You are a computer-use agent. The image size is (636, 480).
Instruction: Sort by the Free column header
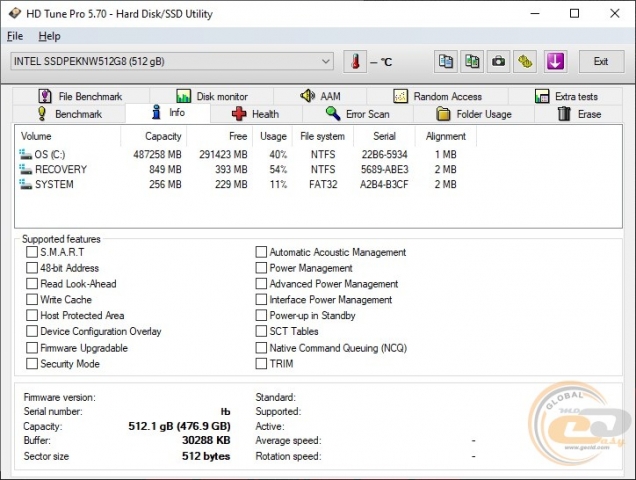click(x=219, y=136)
